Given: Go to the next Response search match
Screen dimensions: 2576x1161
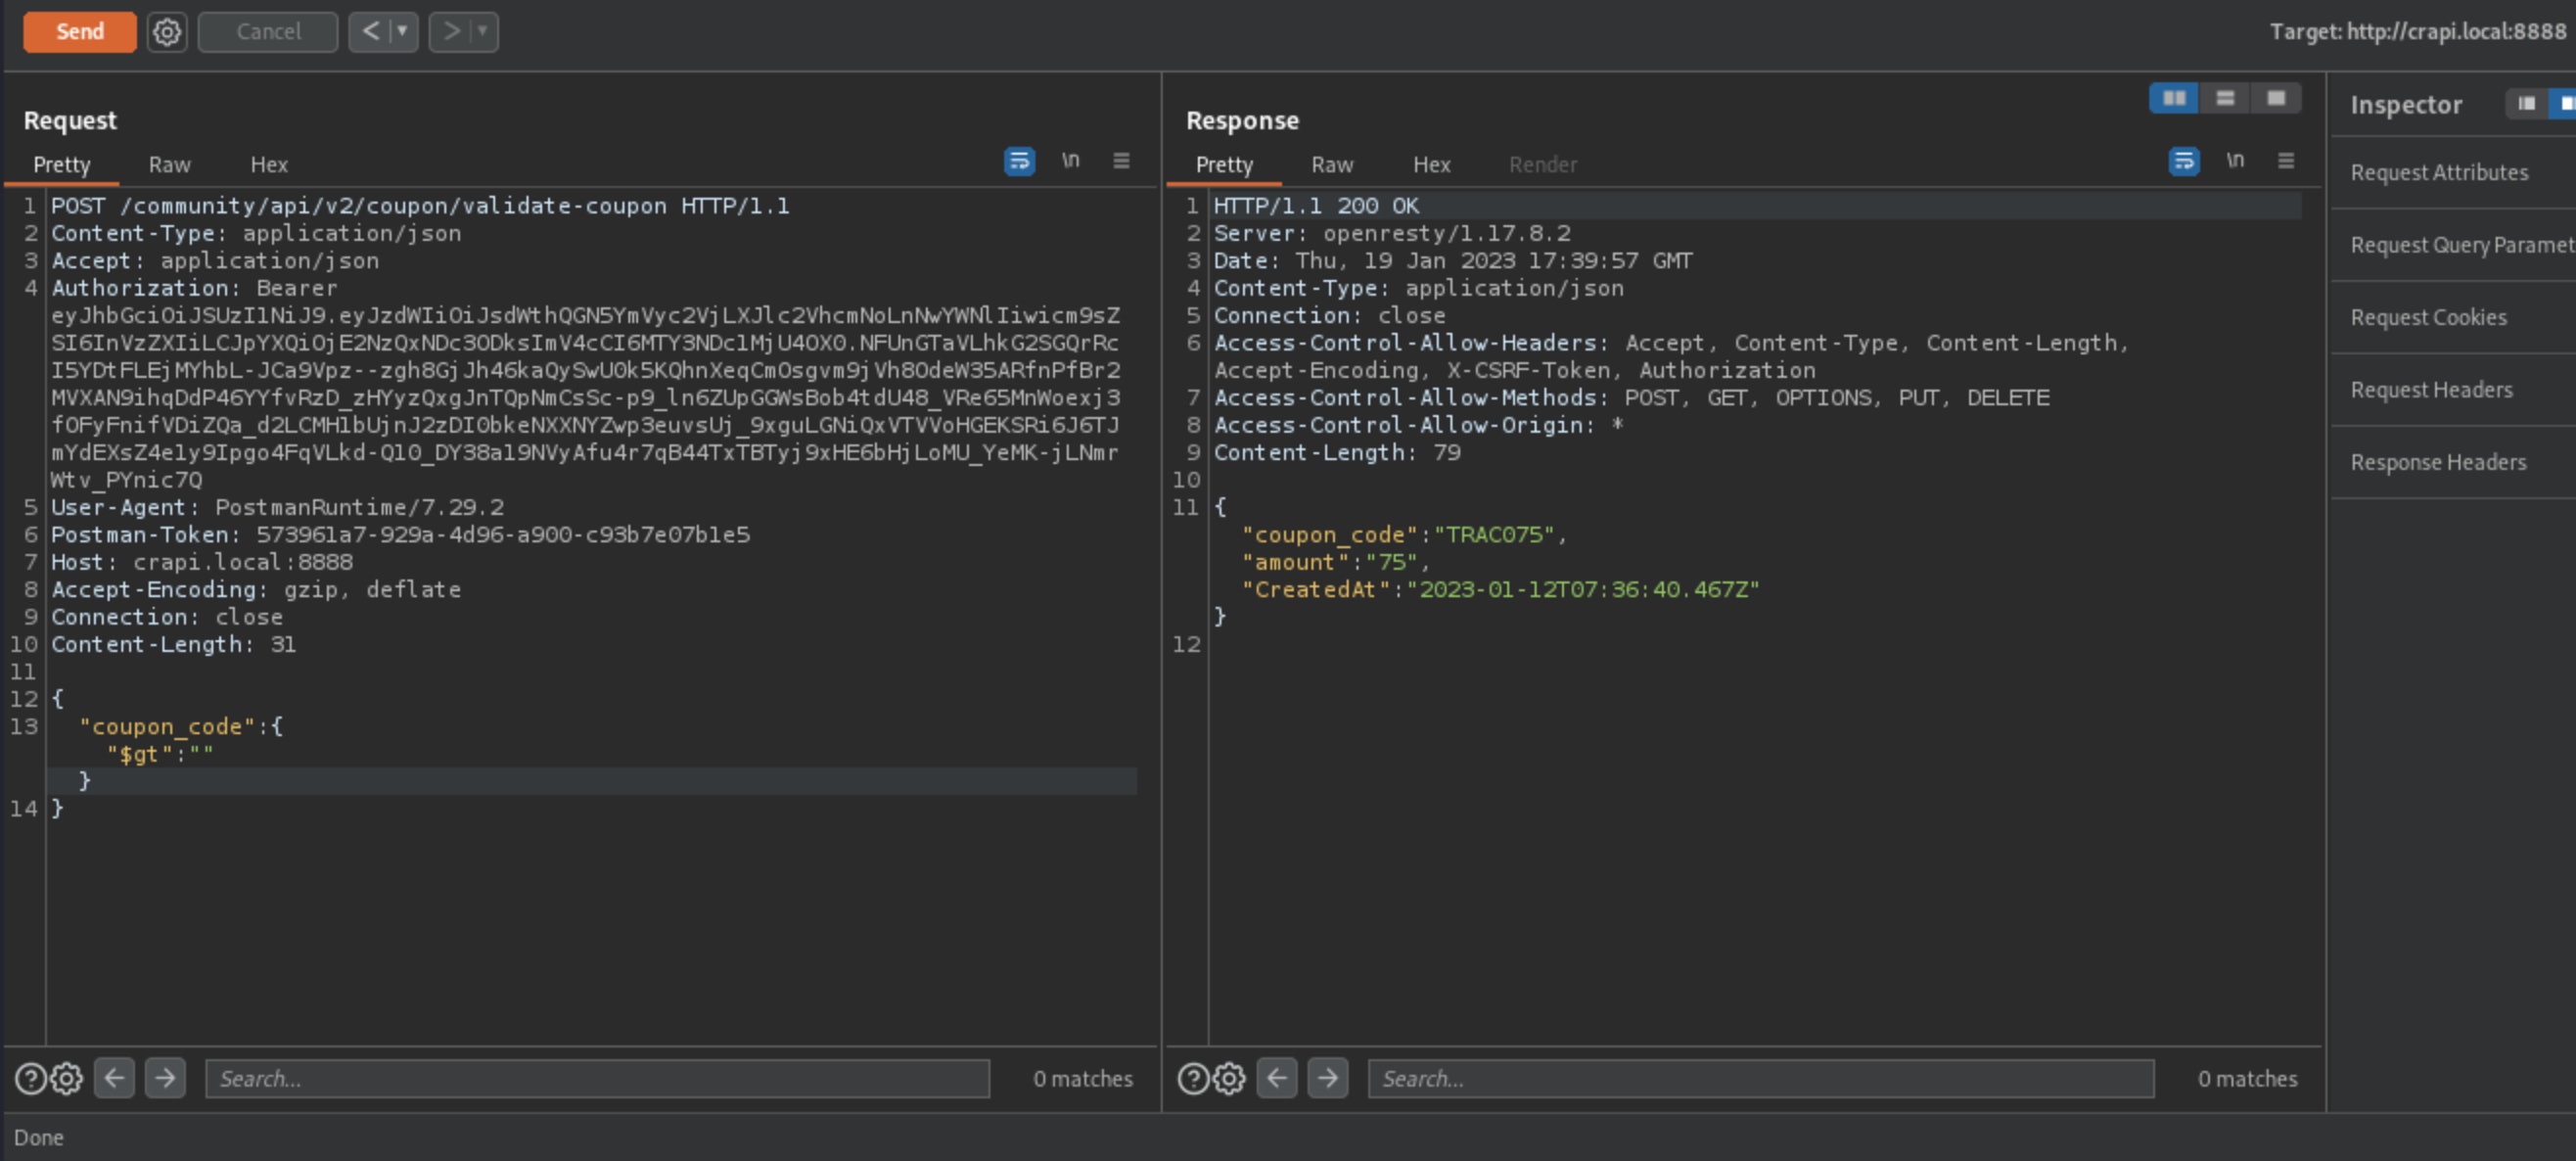Looking at the screenshot, I should (1327, 1078).
